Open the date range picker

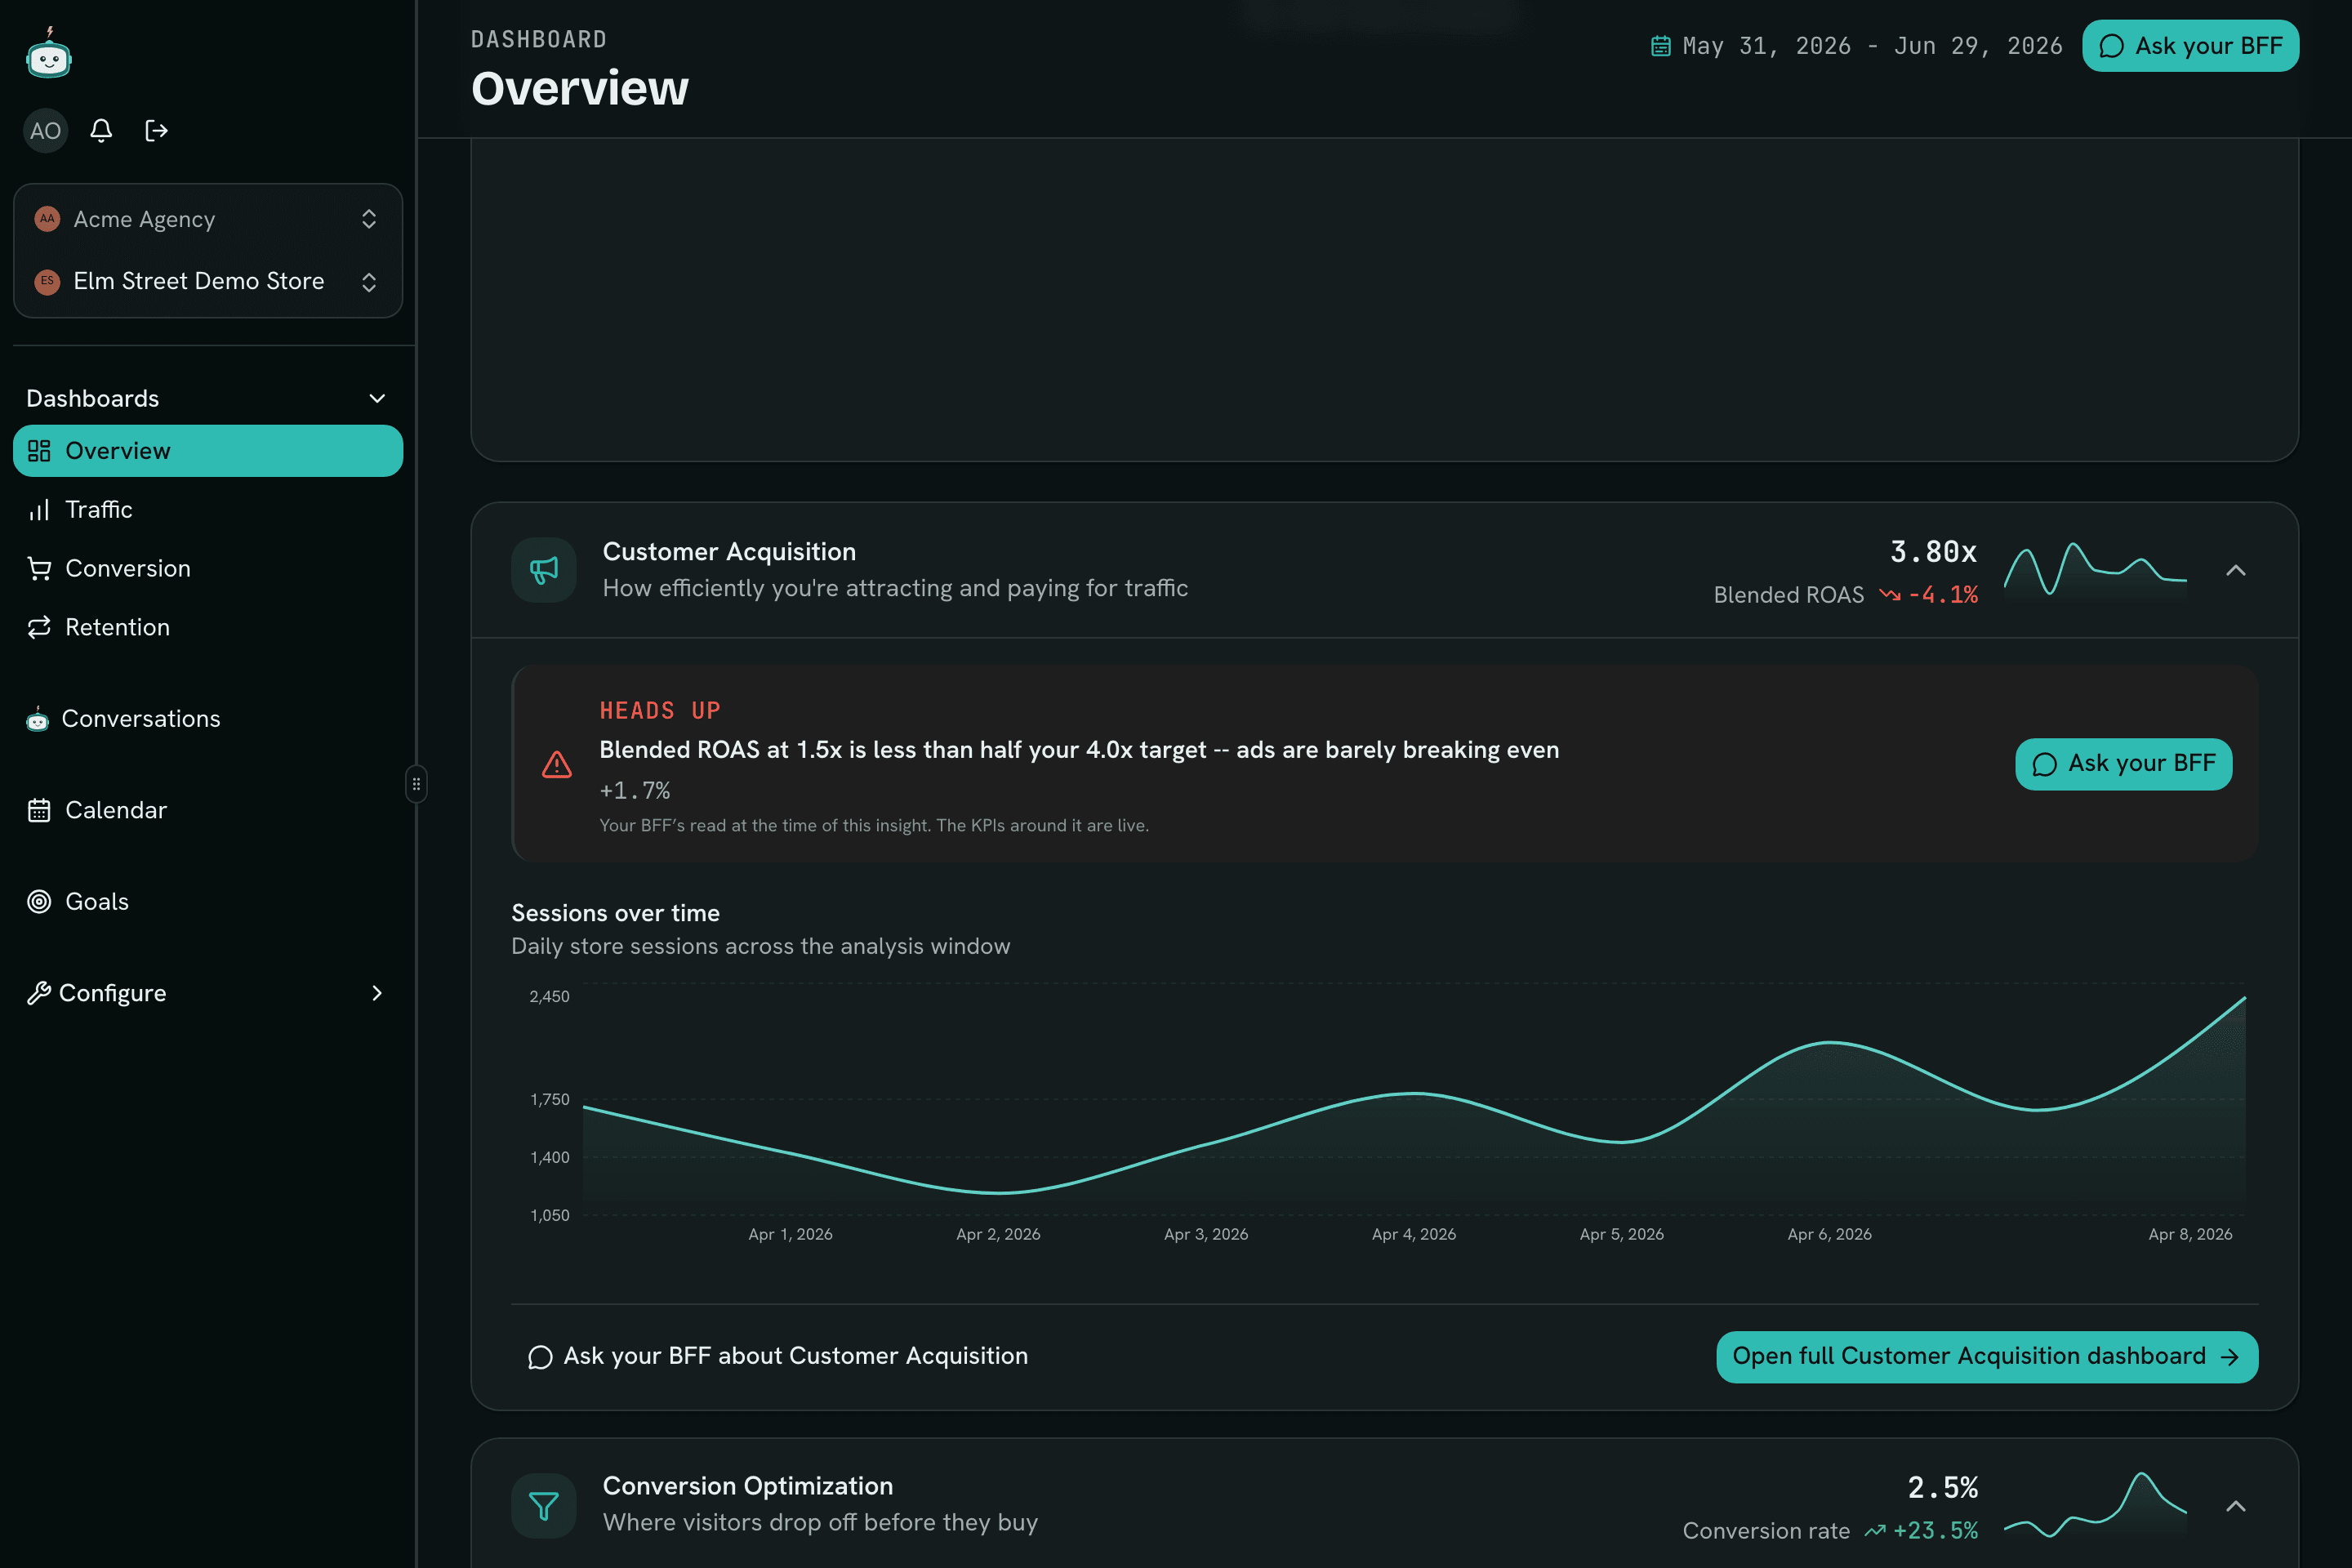point(1856,46)
